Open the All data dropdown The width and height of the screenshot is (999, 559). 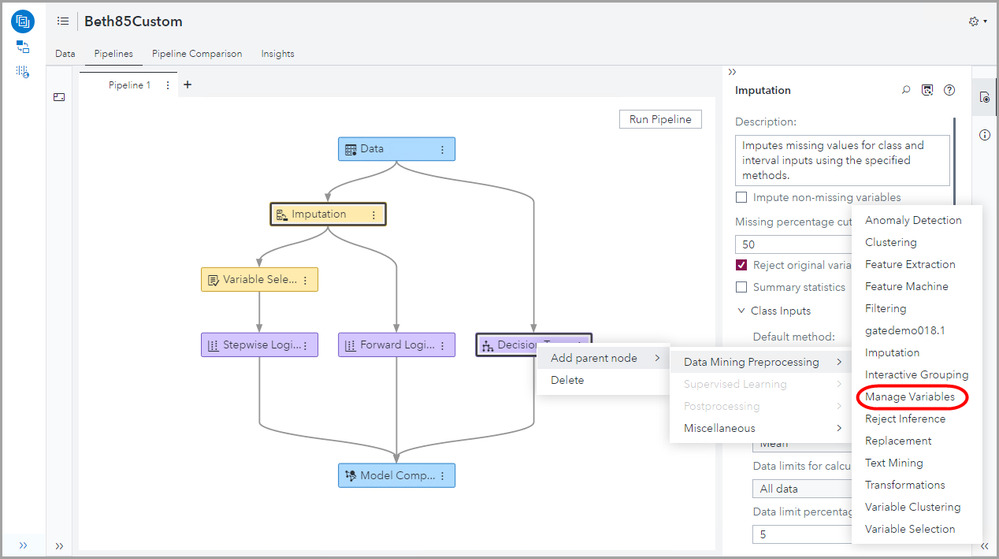click(800, 489)
